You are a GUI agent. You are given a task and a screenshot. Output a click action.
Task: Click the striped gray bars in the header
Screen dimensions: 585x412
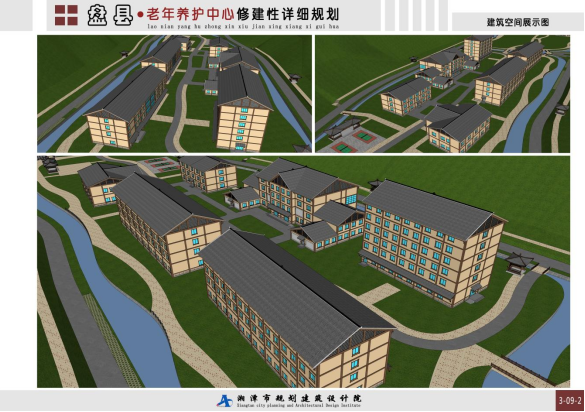[x=416, y=15]
